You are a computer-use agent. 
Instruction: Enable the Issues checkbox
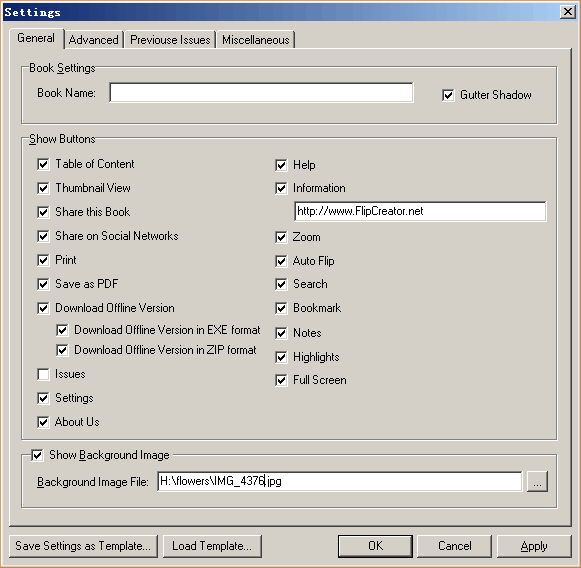pyautogui.click(x=43, y=374)
